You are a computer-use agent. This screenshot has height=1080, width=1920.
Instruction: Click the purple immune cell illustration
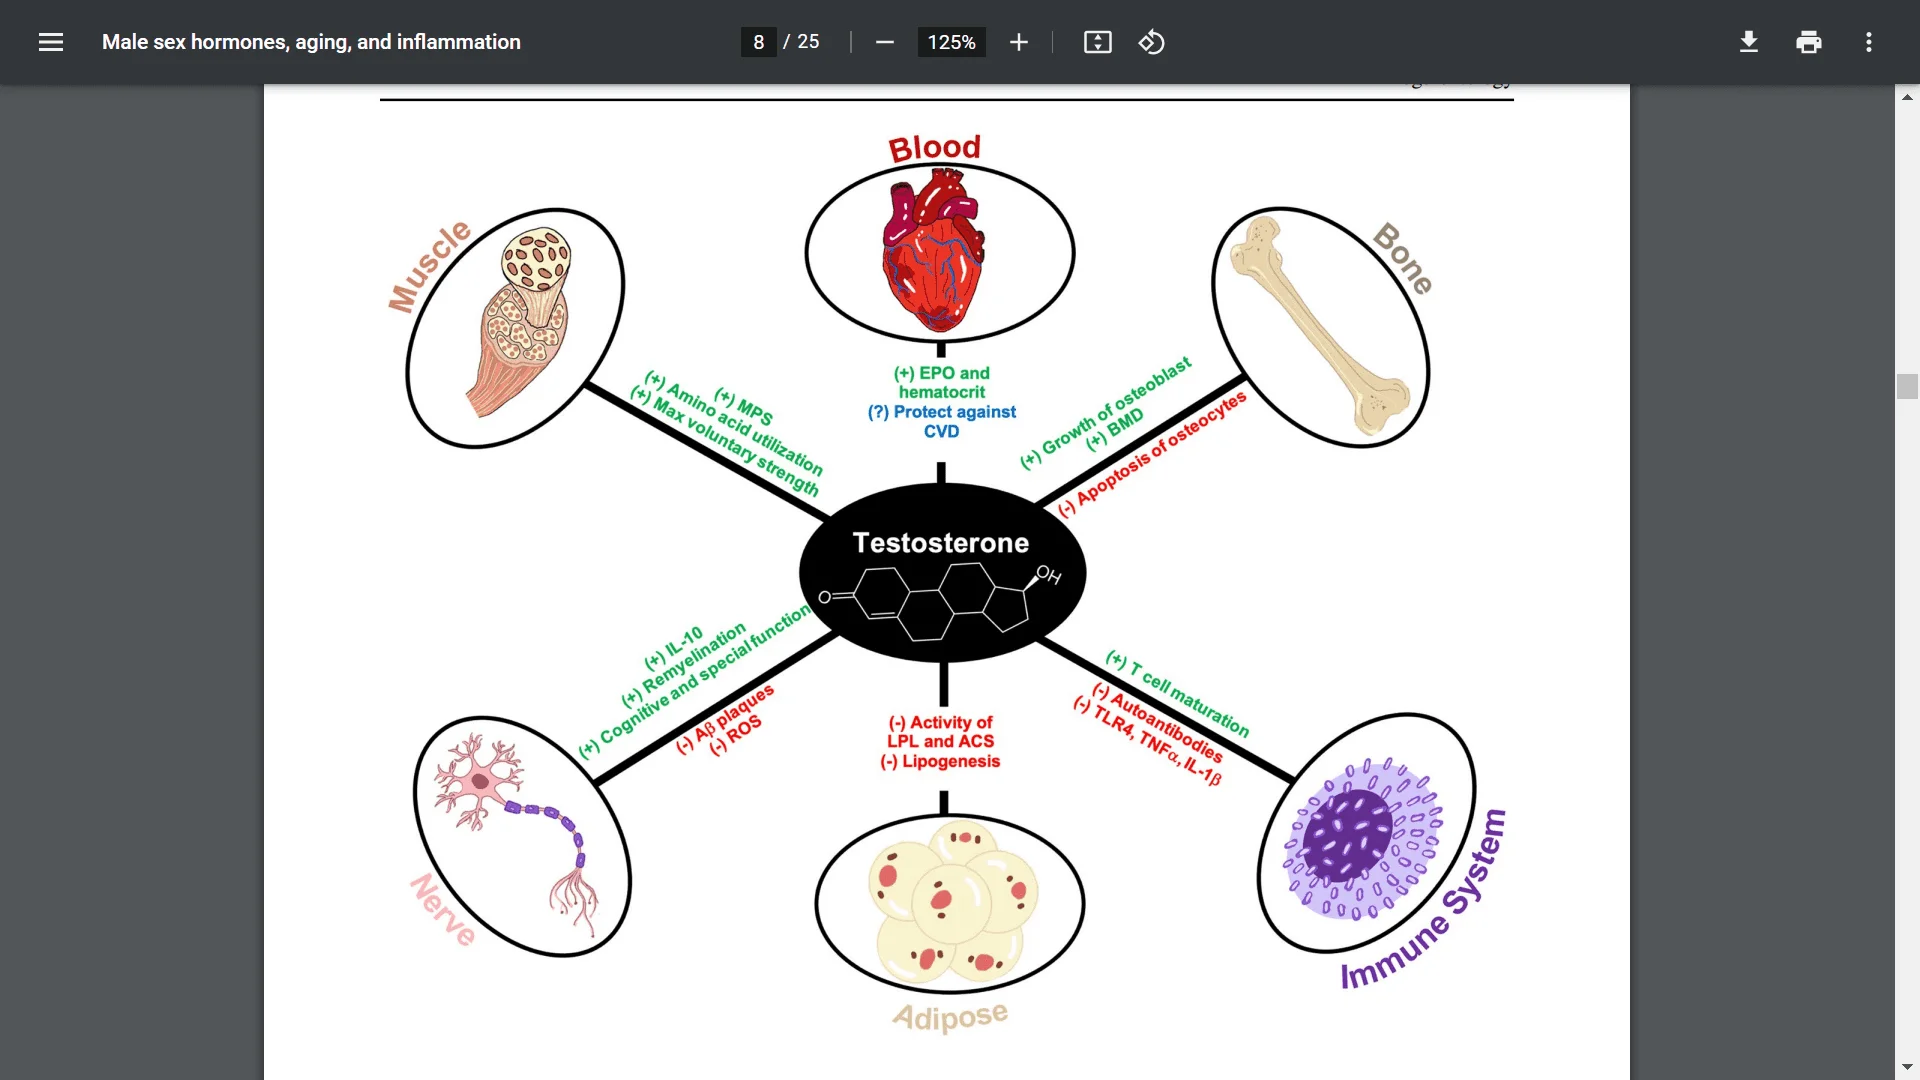tap(1363, 838)
